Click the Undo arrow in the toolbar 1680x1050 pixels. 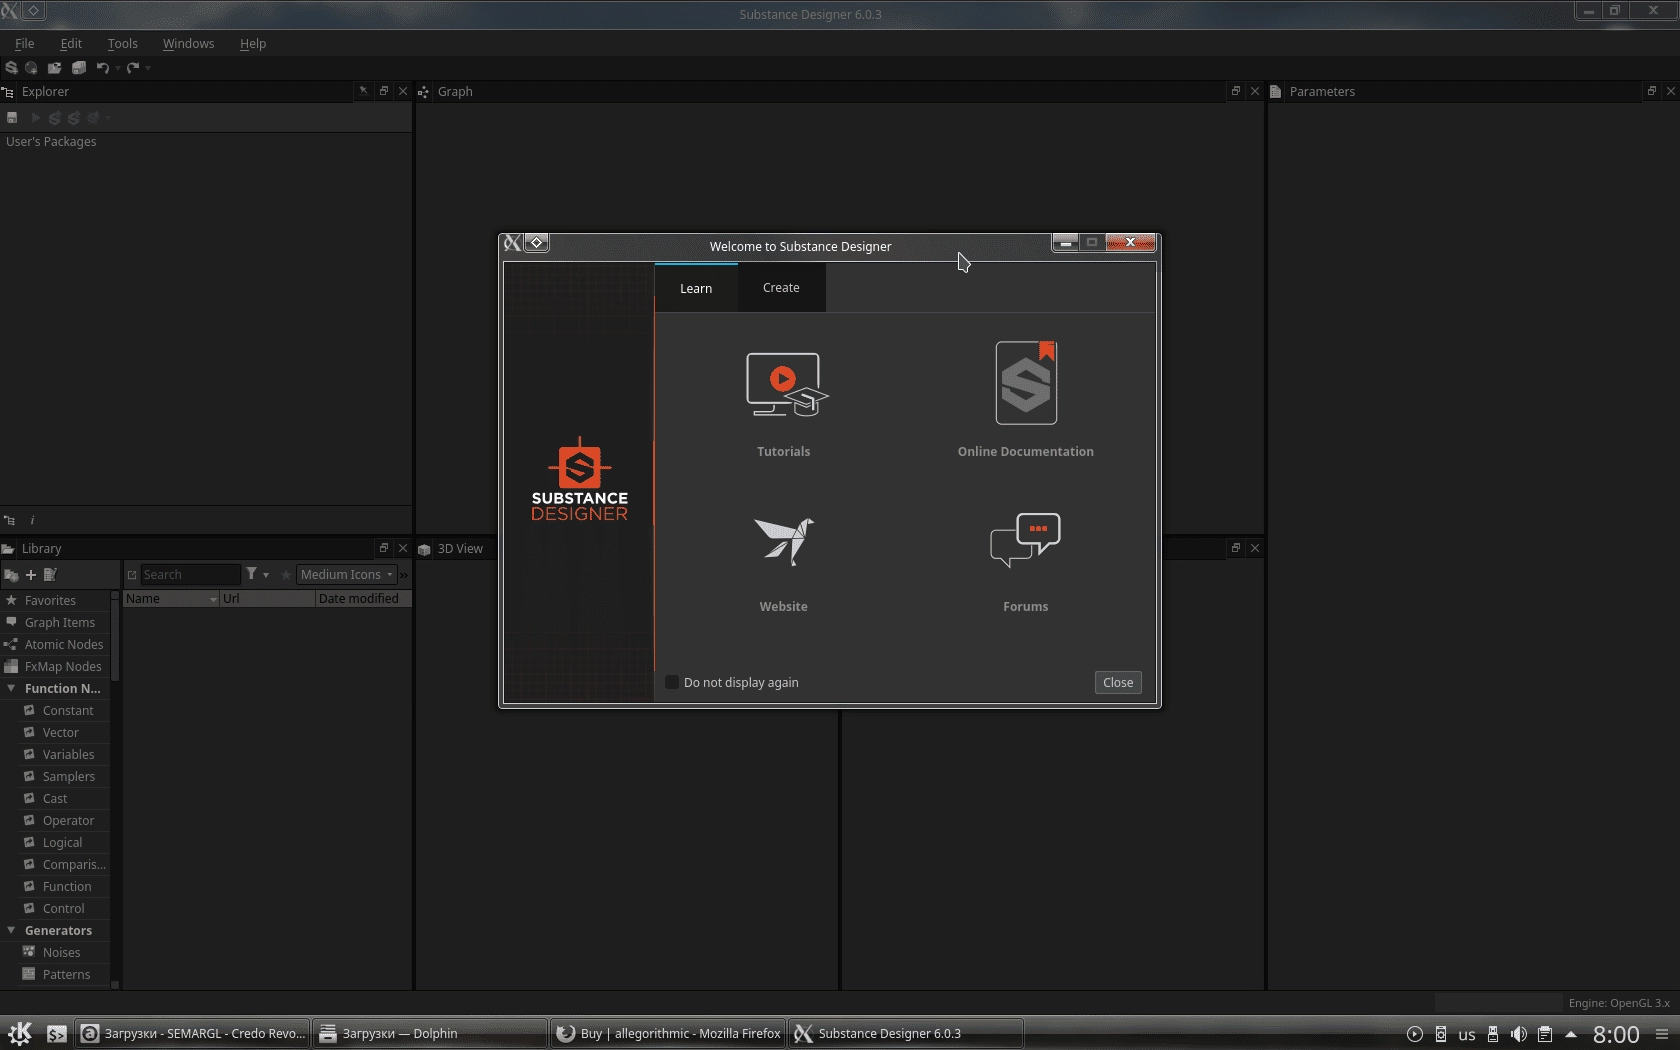[x=102, y=68]
